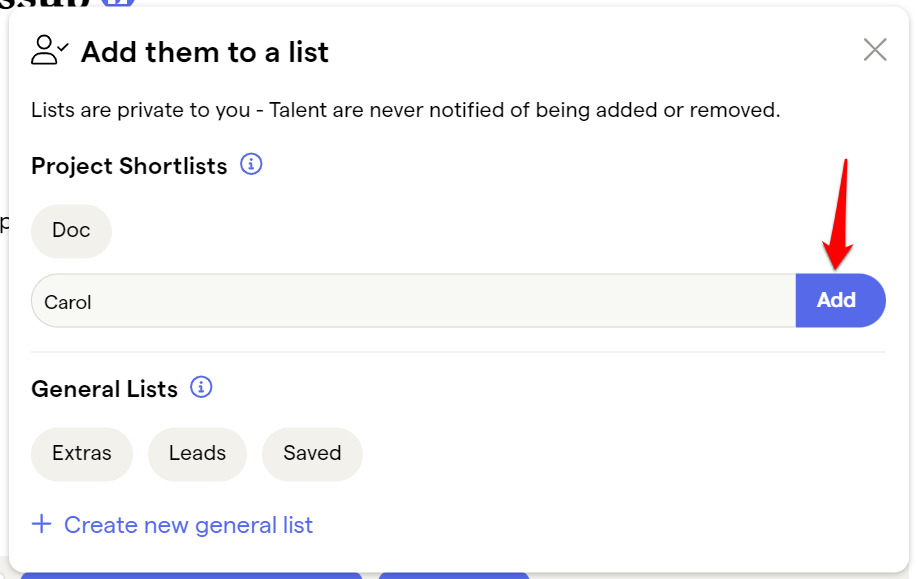Screen dimensions: 917x579
Task: Click the General Lists section heading
Action: pyautogui.click(x=104, y=389)
